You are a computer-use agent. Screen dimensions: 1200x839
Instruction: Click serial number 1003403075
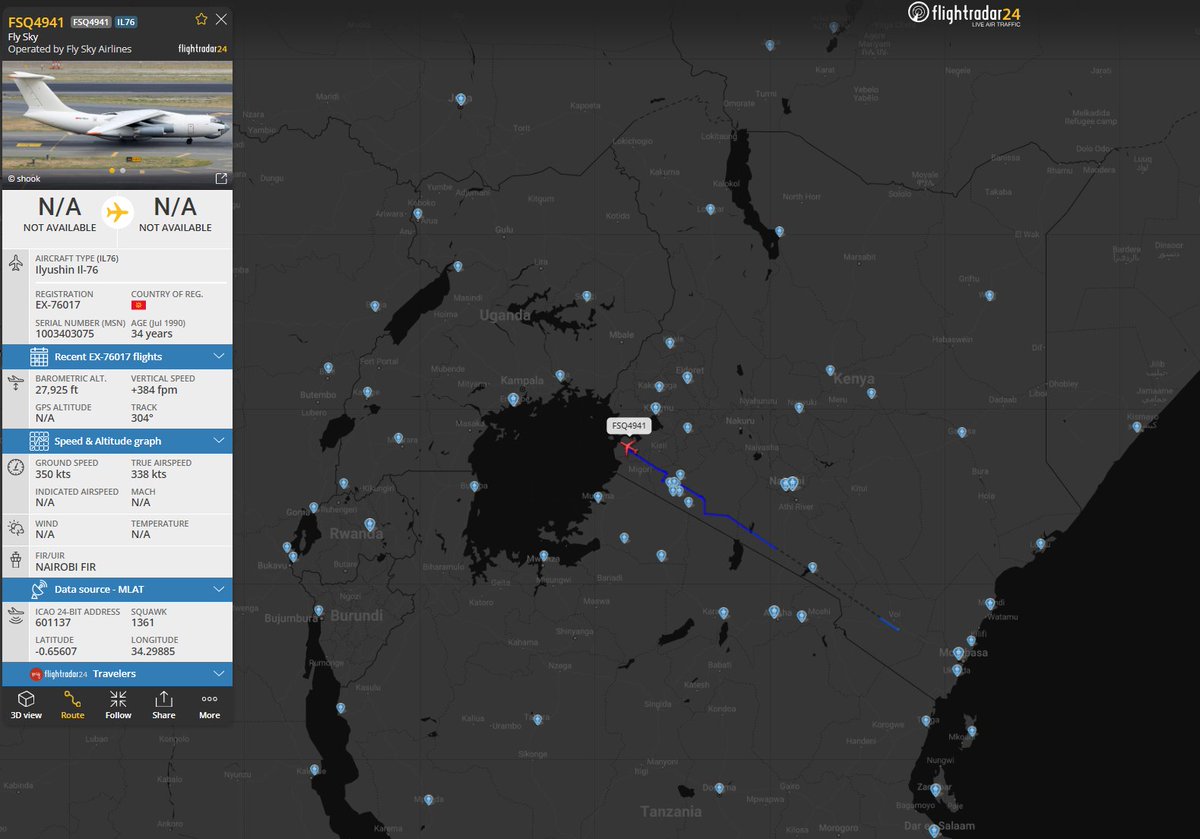point(64,333)
